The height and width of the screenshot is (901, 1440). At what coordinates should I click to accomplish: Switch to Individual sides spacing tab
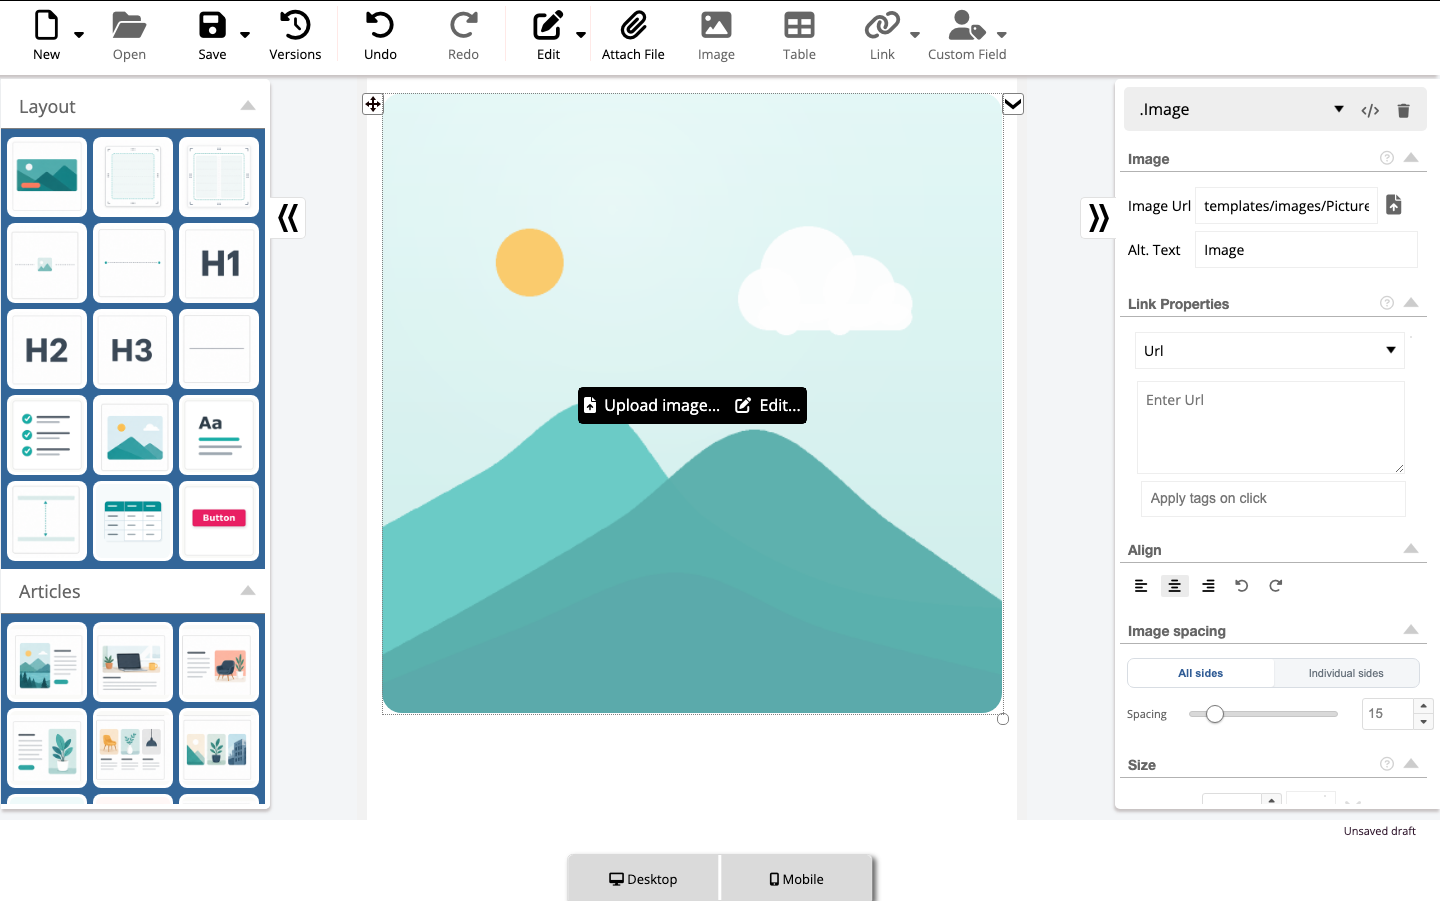[1346, 673]
